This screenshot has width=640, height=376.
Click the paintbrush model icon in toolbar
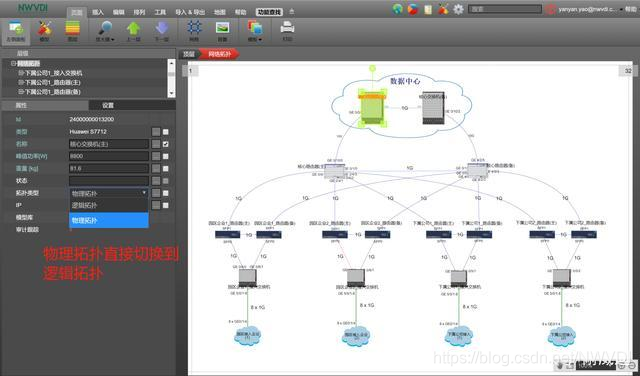[44, 29]
